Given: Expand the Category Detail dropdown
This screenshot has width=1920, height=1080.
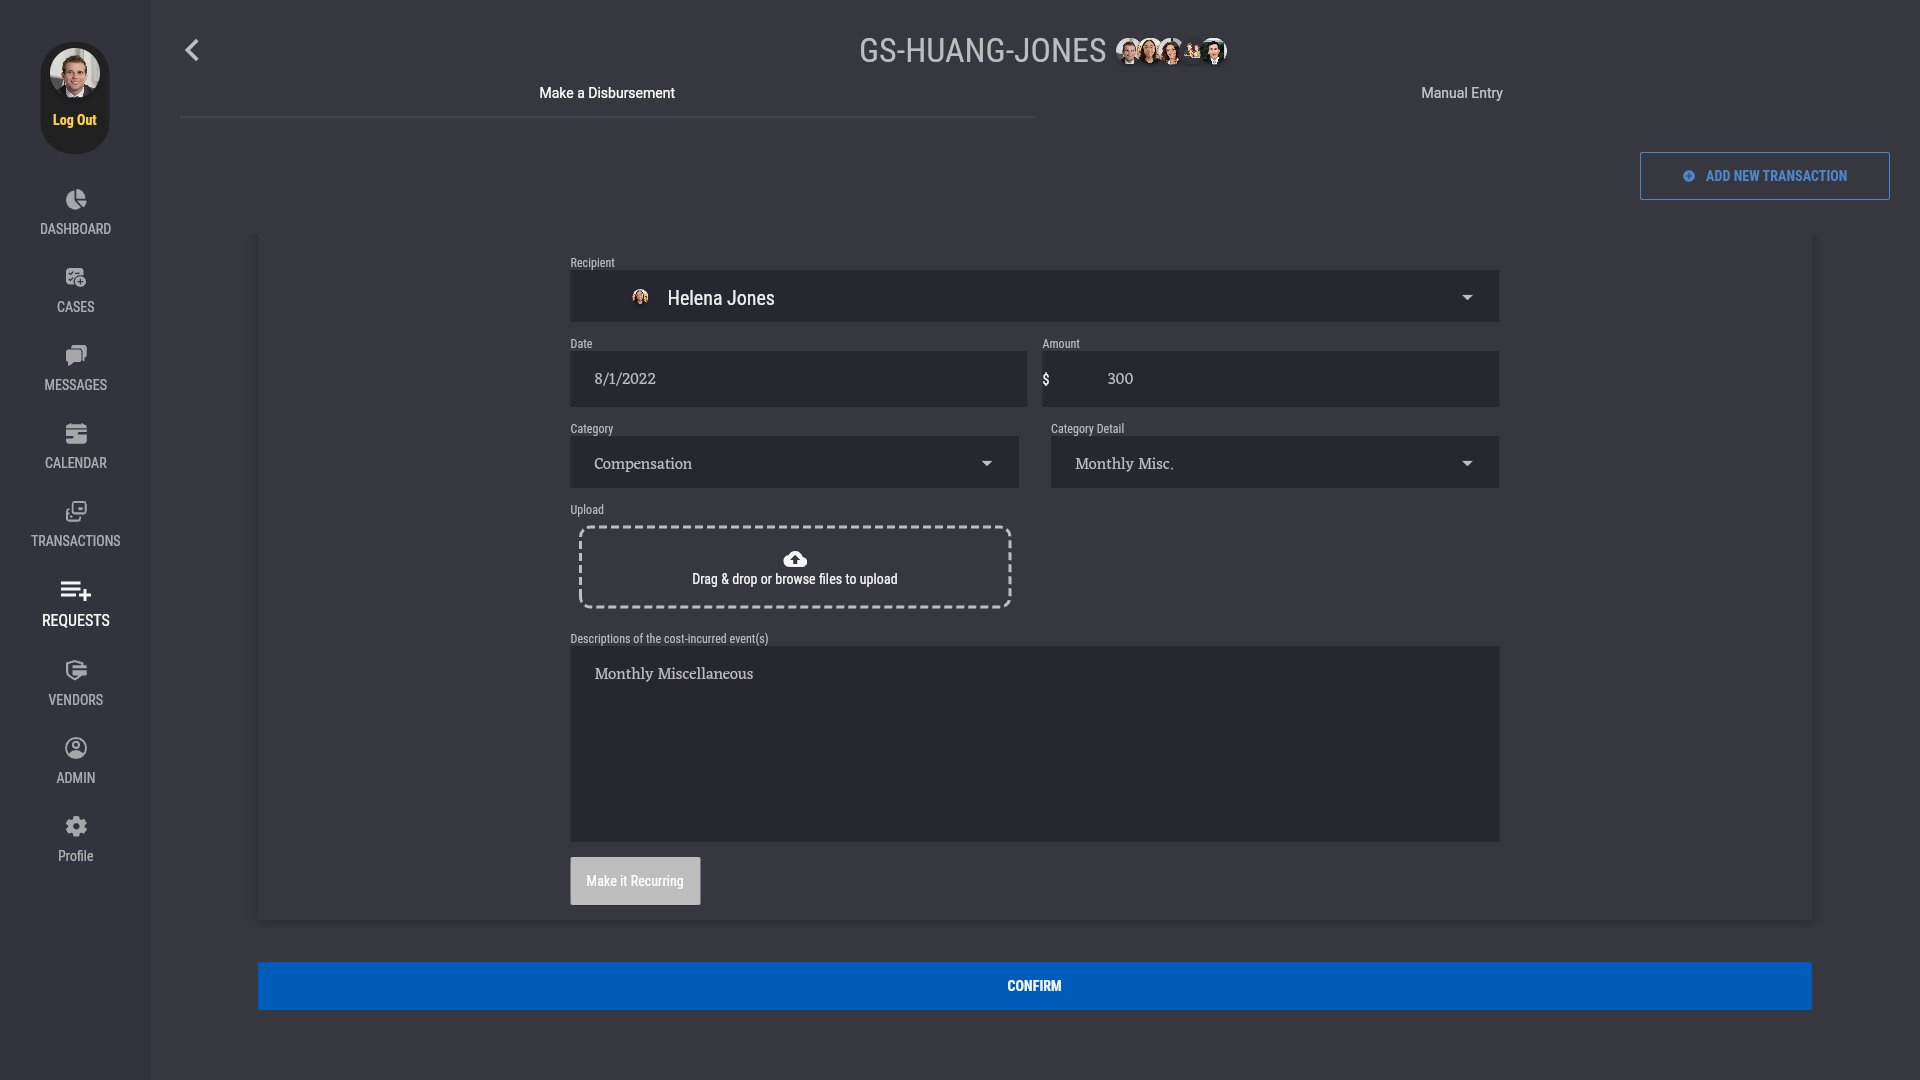Looking at the screenshot, I should [x=1466, y=463].
